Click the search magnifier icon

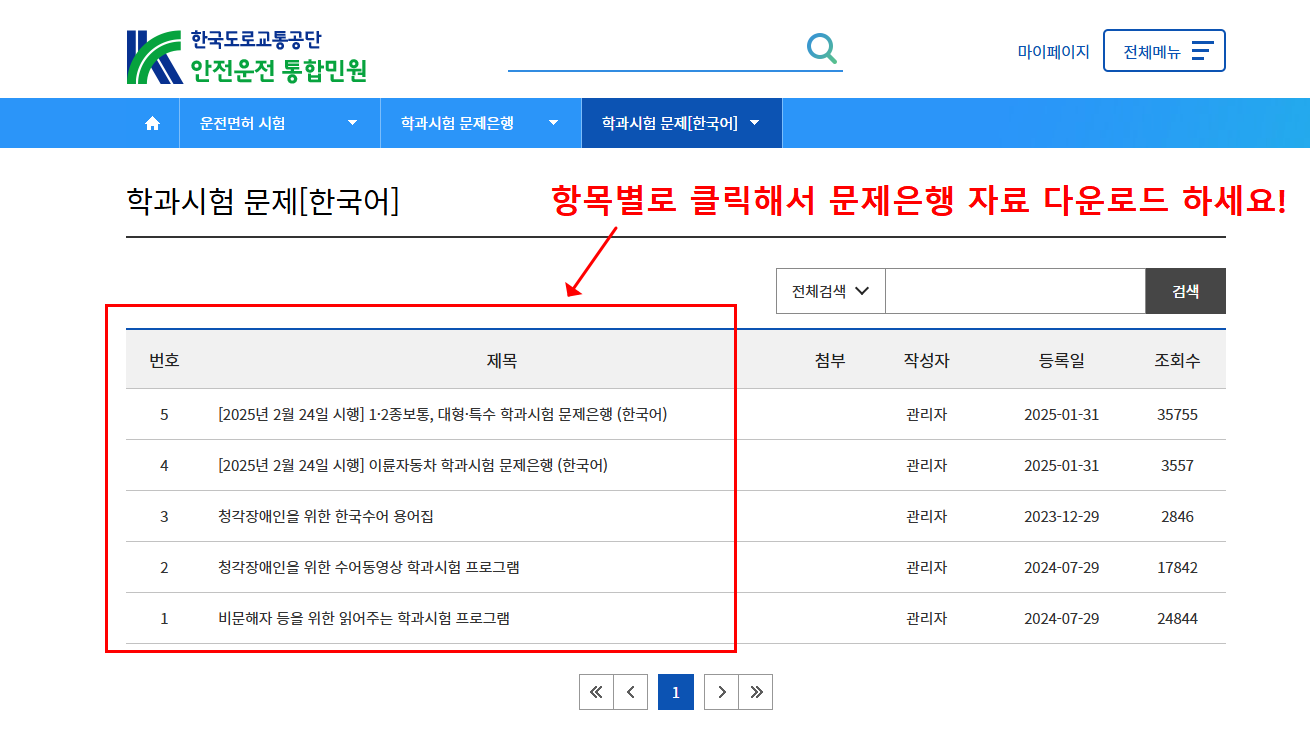click(820, 47)
